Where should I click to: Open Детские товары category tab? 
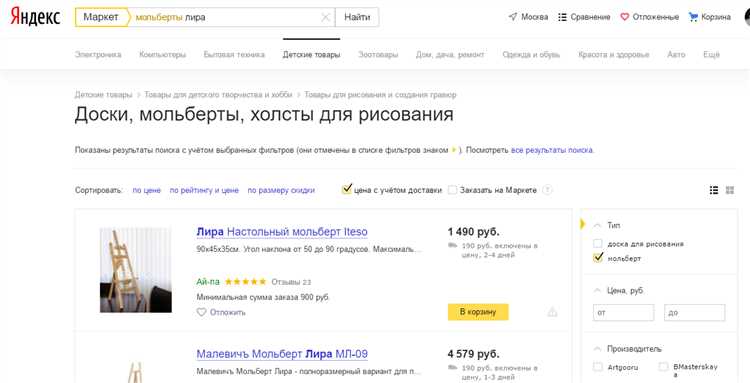coord(311,55)
